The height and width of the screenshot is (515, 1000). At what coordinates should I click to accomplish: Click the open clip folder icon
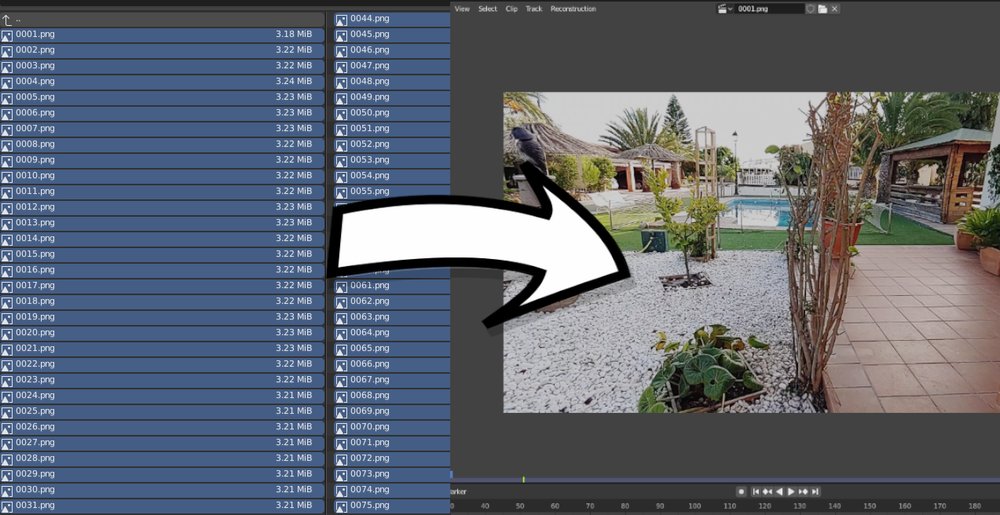pos(822,9)
